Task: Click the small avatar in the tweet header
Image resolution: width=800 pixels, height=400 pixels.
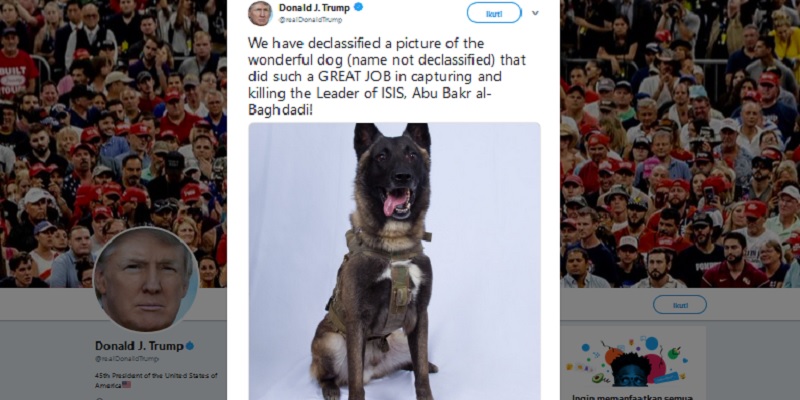Action: 260,13
